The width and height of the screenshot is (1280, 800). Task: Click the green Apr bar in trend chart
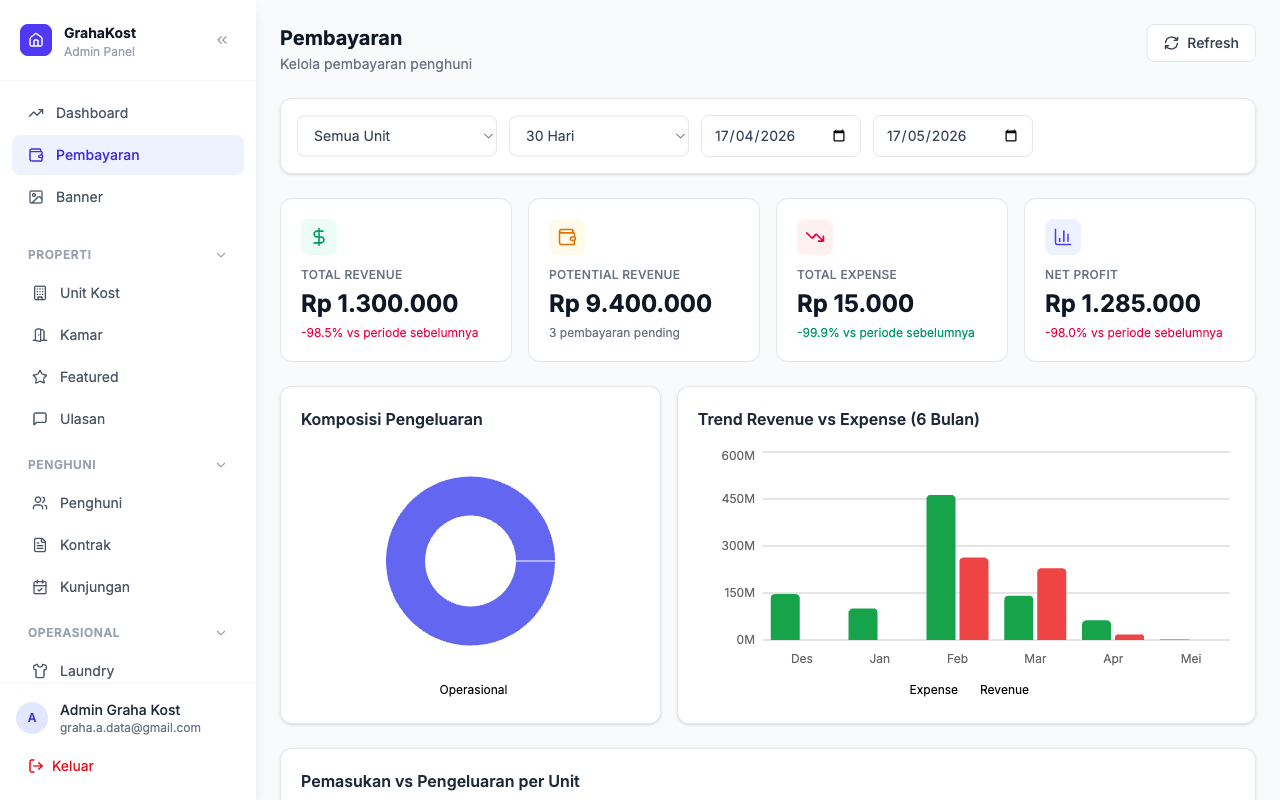tap(1097, 630)
